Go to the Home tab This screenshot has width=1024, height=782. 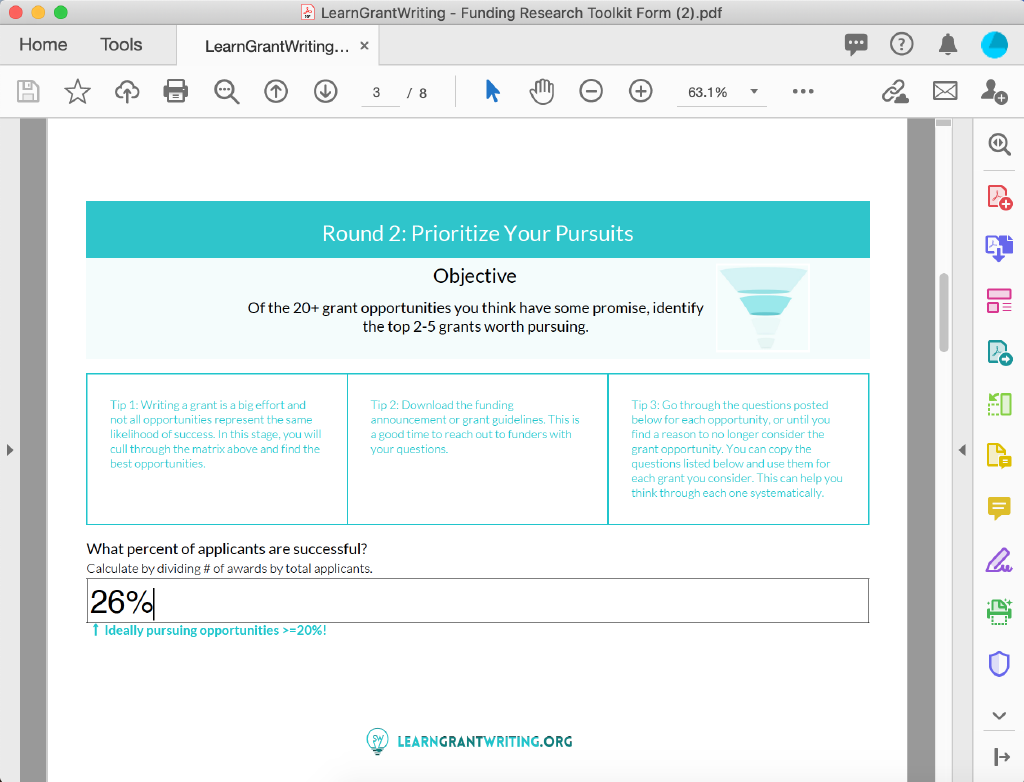click(x=43, y=44)
